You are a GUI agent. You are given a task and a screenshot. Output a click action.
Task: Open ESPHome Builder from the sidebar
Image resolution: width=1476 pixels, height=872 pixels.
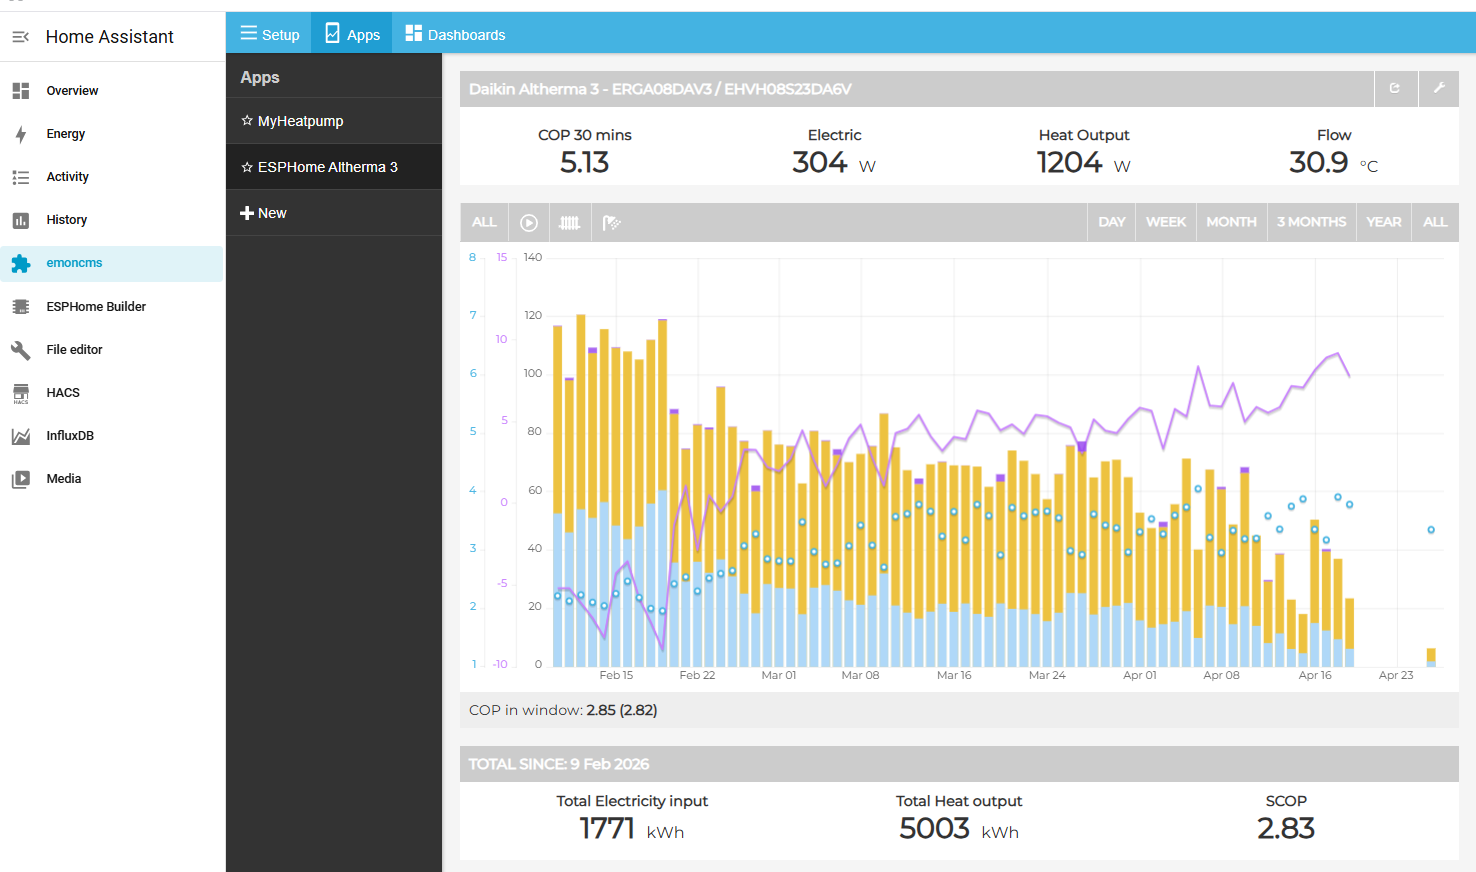pyautogui.click(x=96, y=306)
